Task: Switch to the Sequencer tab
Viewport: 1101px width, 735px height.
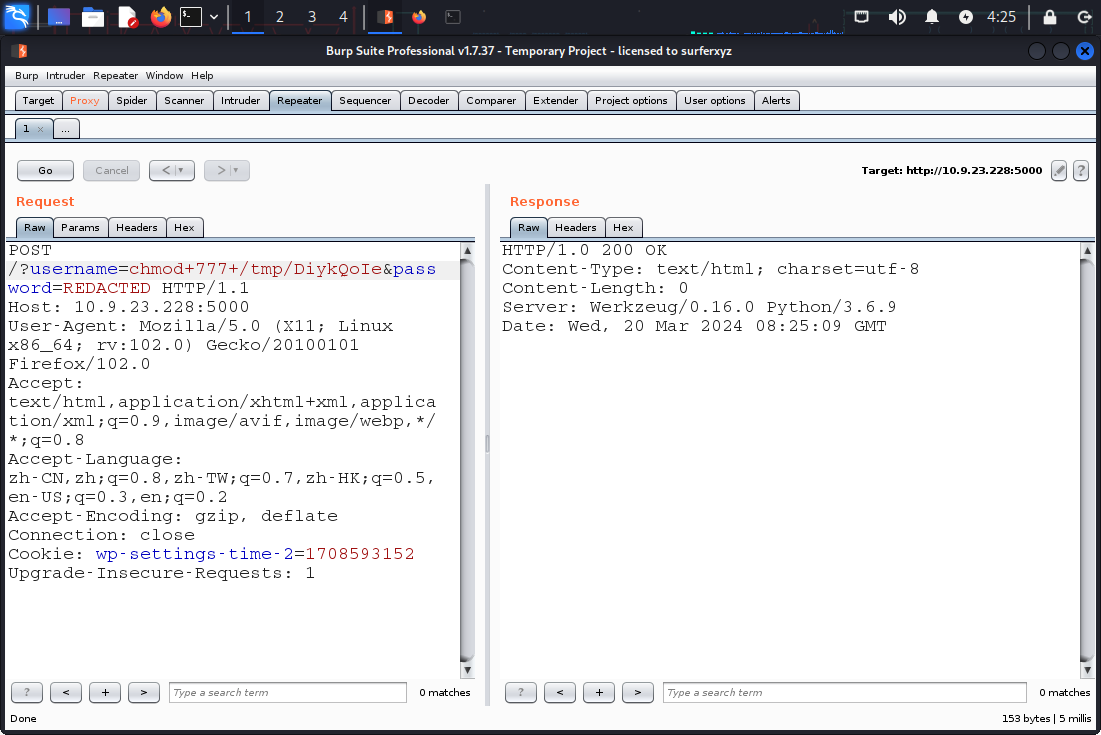Action: (365, 100)
